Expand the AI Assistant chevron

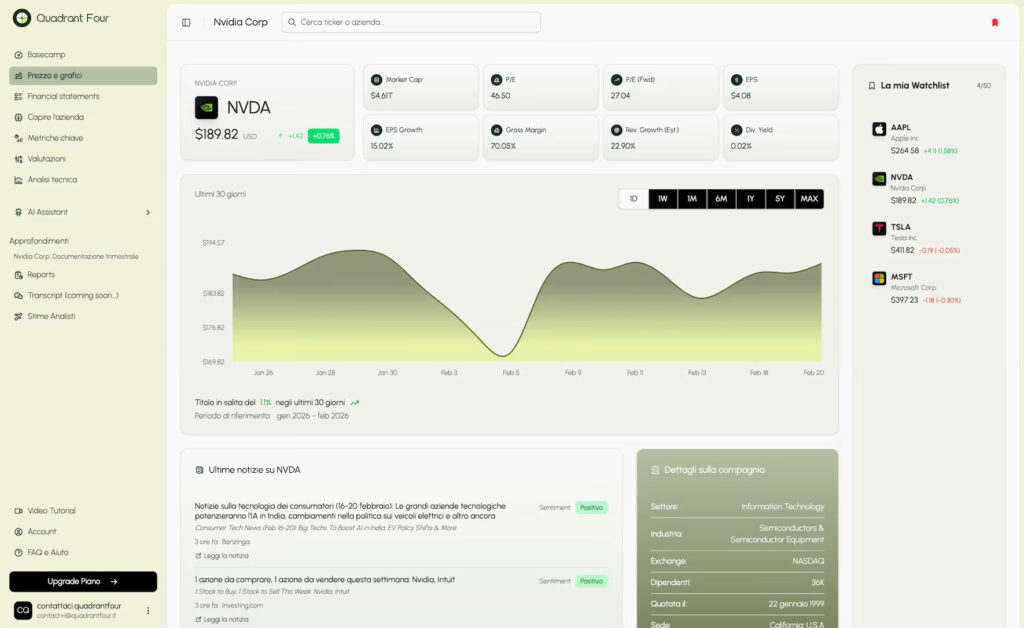pos(148,212)
